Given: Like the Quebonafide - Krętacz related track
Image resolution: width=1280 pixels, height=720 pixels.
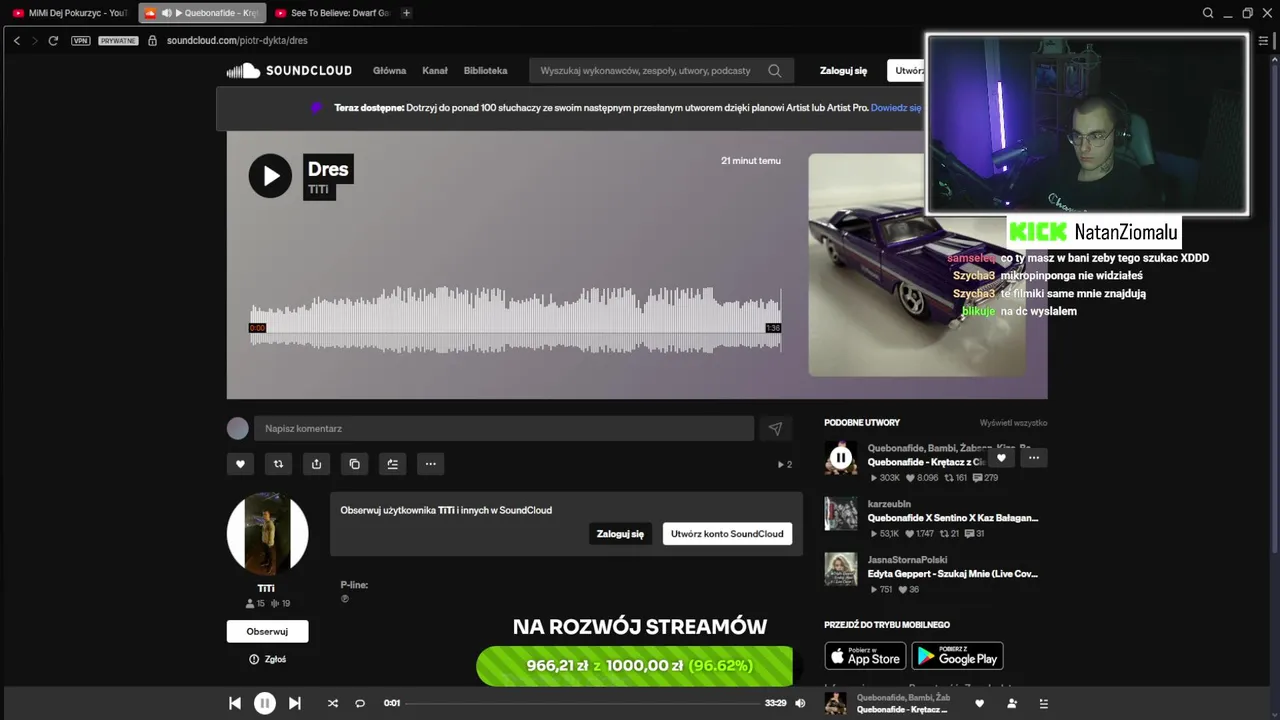Looking at the screenshot, I should click(x=1001, y=458).
